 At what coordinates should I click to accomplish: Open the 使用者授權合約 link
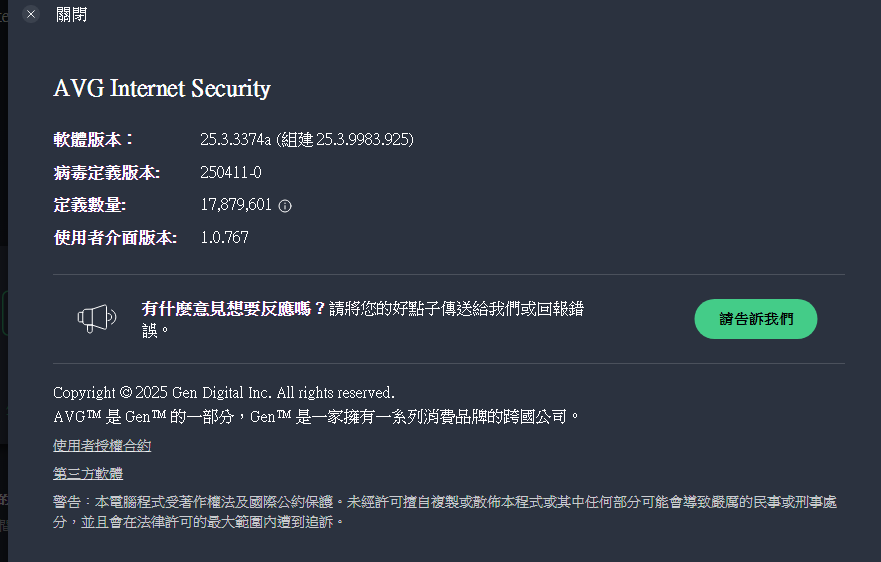pyautogui.click(x=102, y=445)
